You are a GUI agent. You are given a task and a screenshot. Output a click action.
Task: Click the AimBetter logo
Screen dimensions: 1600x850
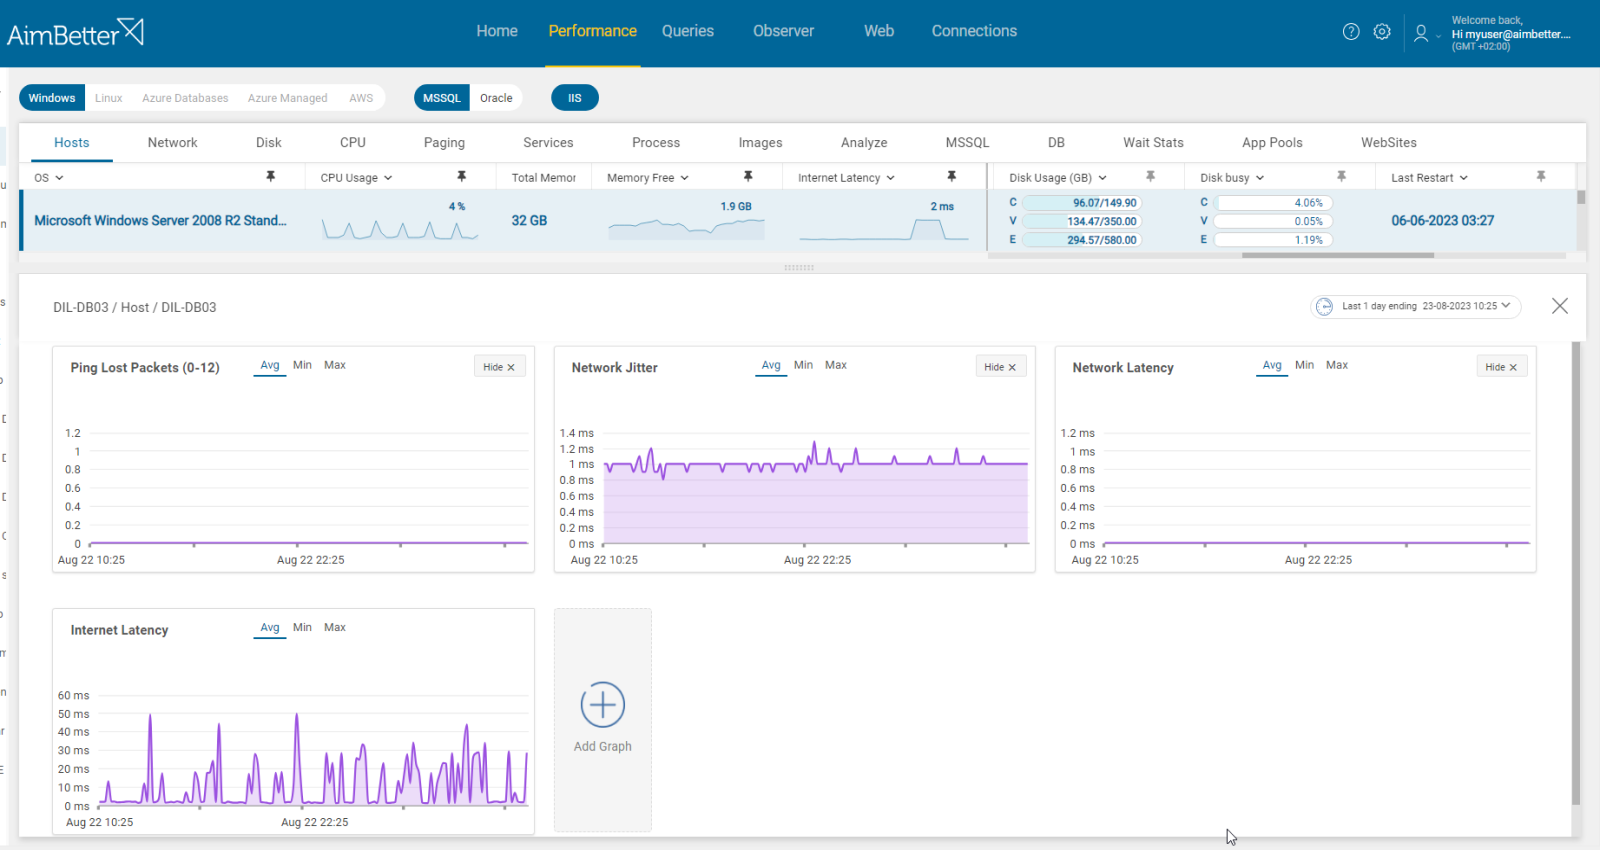[75, 33]
